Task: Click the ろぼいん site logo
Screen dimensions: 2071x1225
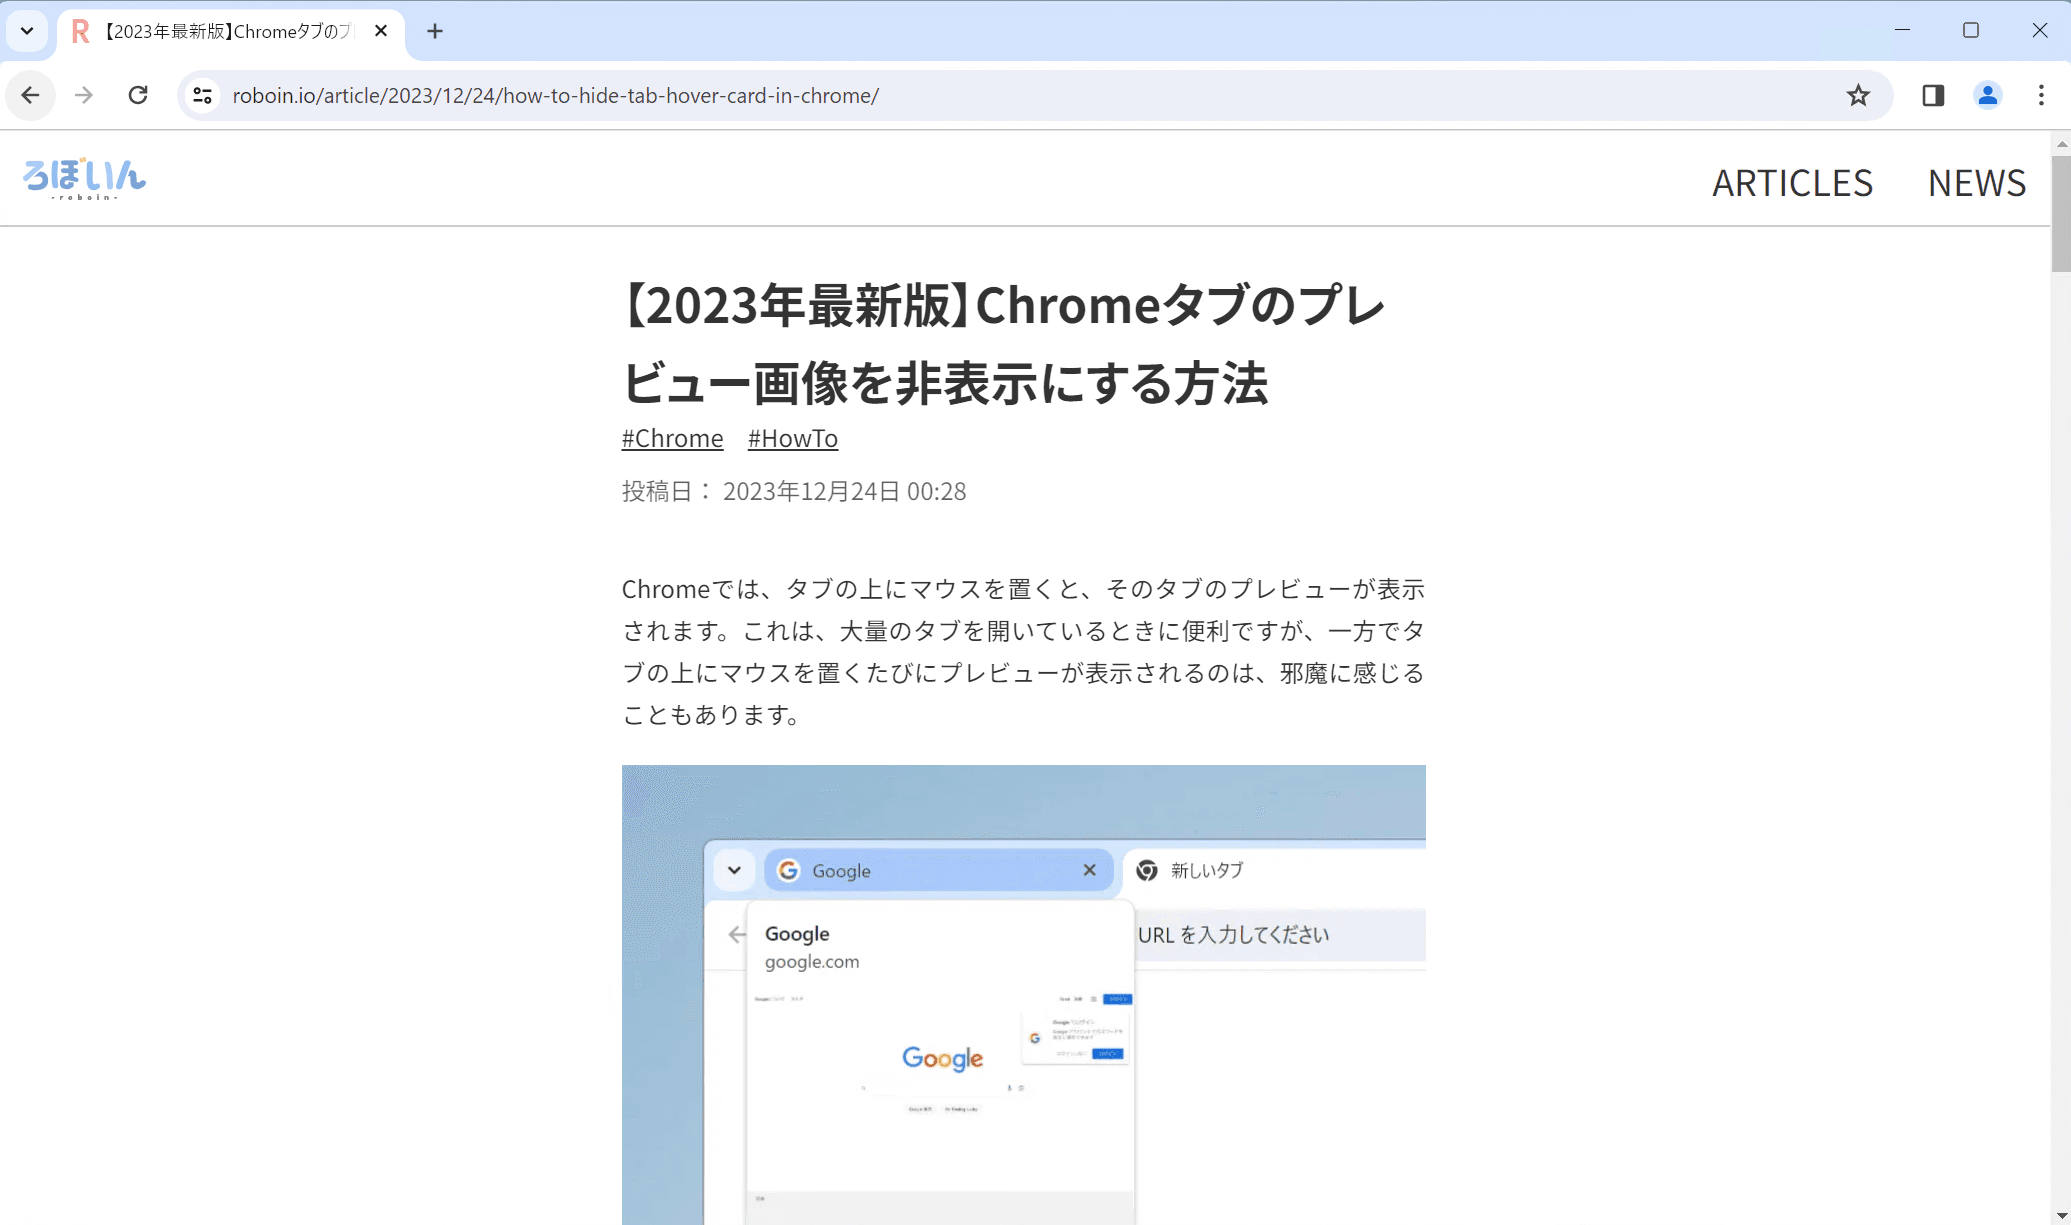Action: (x=85, y=179)
